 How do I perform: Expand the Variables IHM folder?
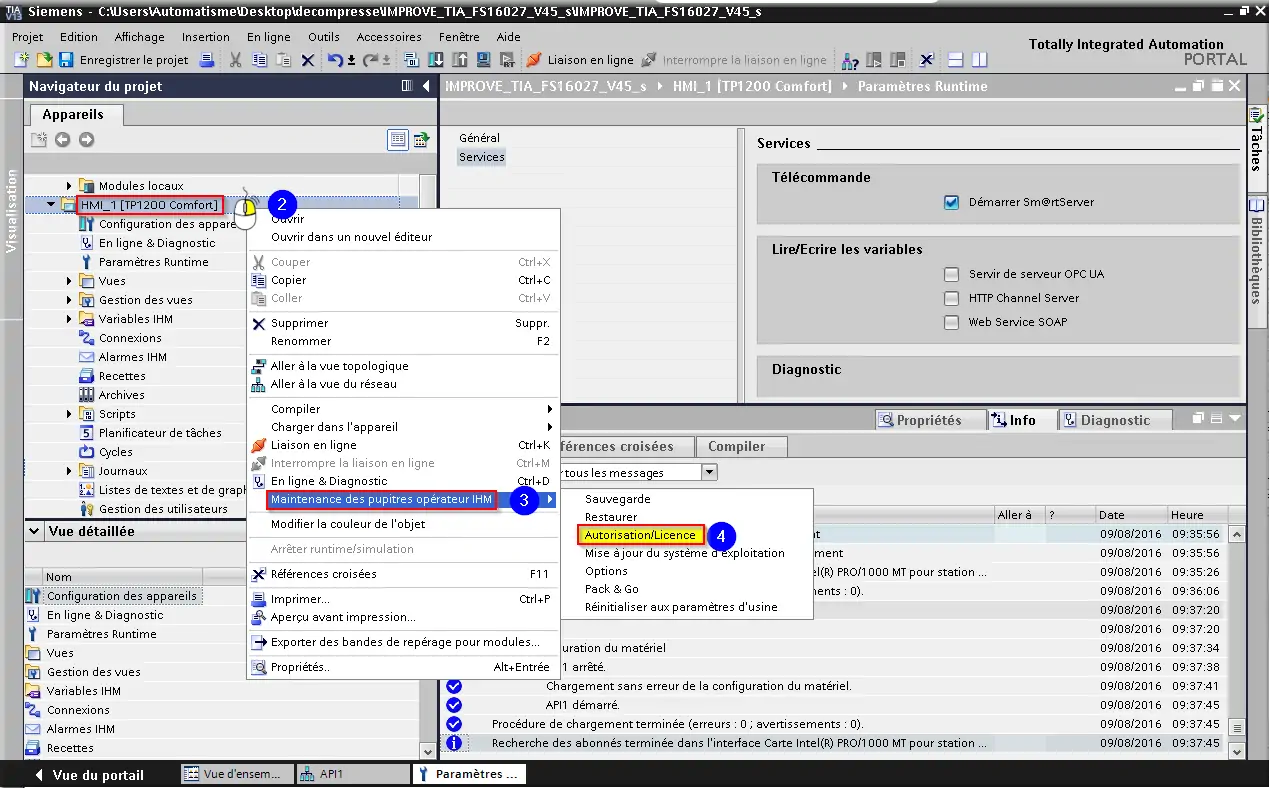click(69, 319)
